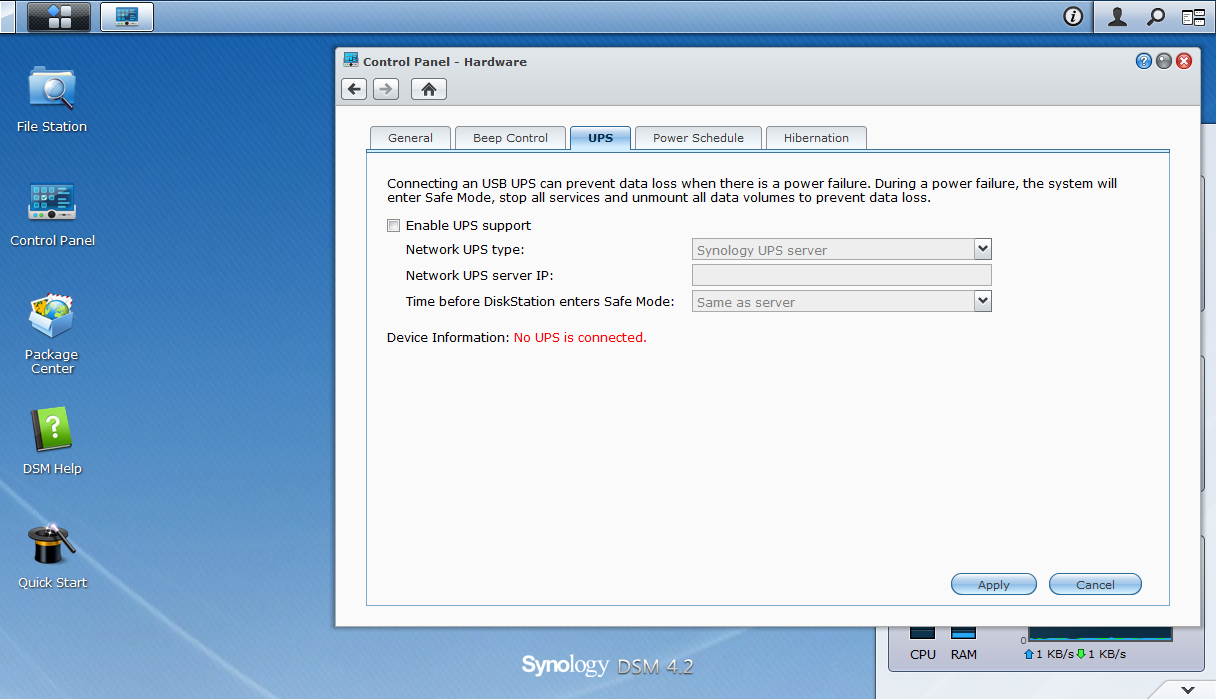Image resolution: width=1216 pixels, height=699 pixels.
Task: Open DSM Help desktop icon
Action: [52, 442]
